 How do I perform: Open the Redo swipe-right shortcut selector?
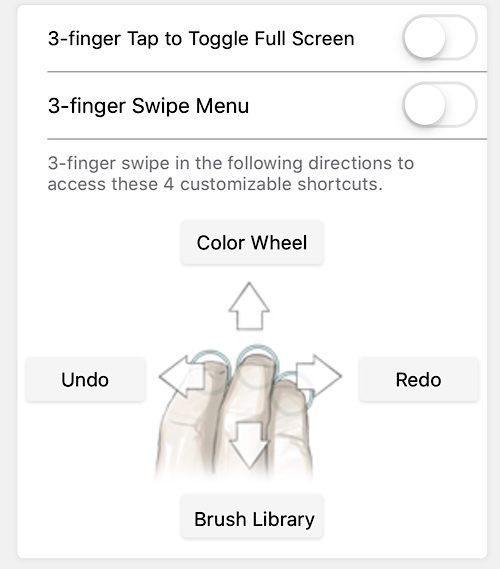pos(419,380)
